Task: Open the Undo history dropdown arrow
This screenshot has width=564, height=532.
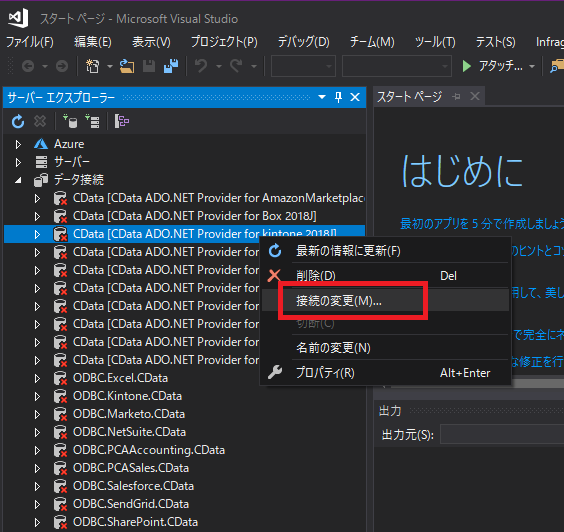Action: point(219,67)
